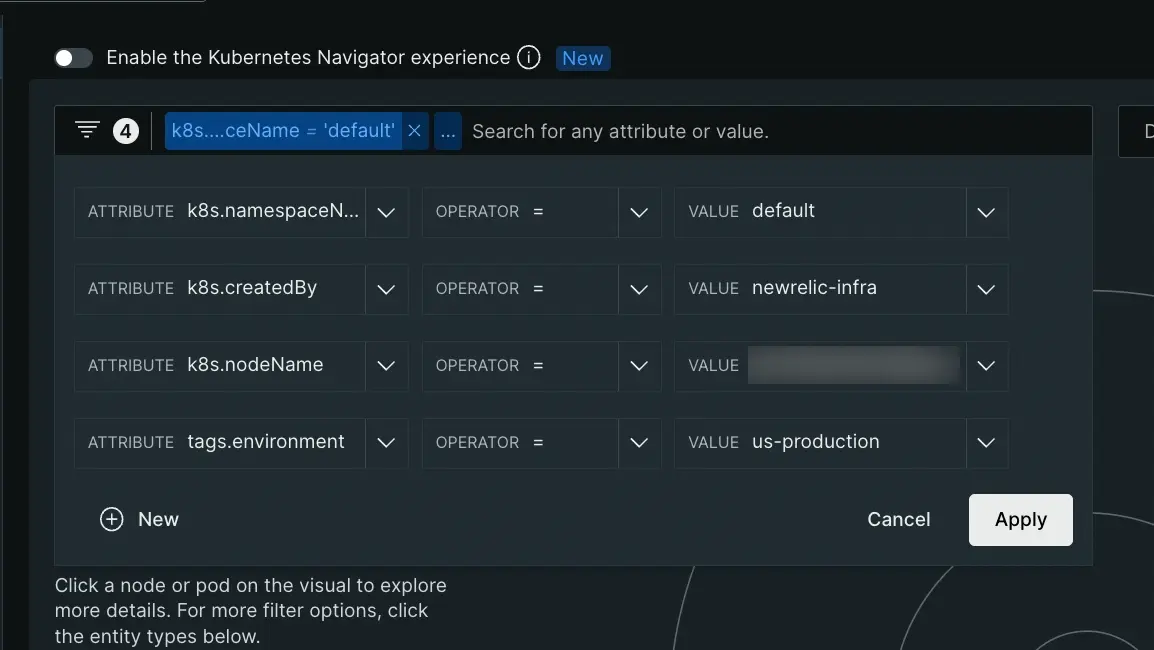The image size is (1154, 650).
Task: Click the plus icon to add new filter
Action: pyautogui.click(x=112, y=520)
